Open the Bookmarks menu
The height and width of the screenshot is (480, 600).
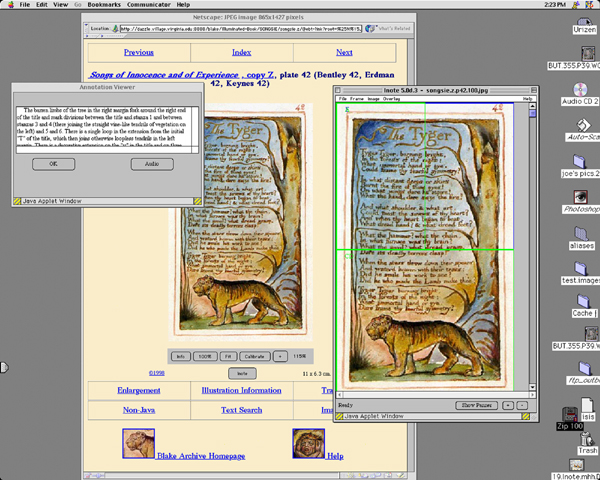(104, 5)
